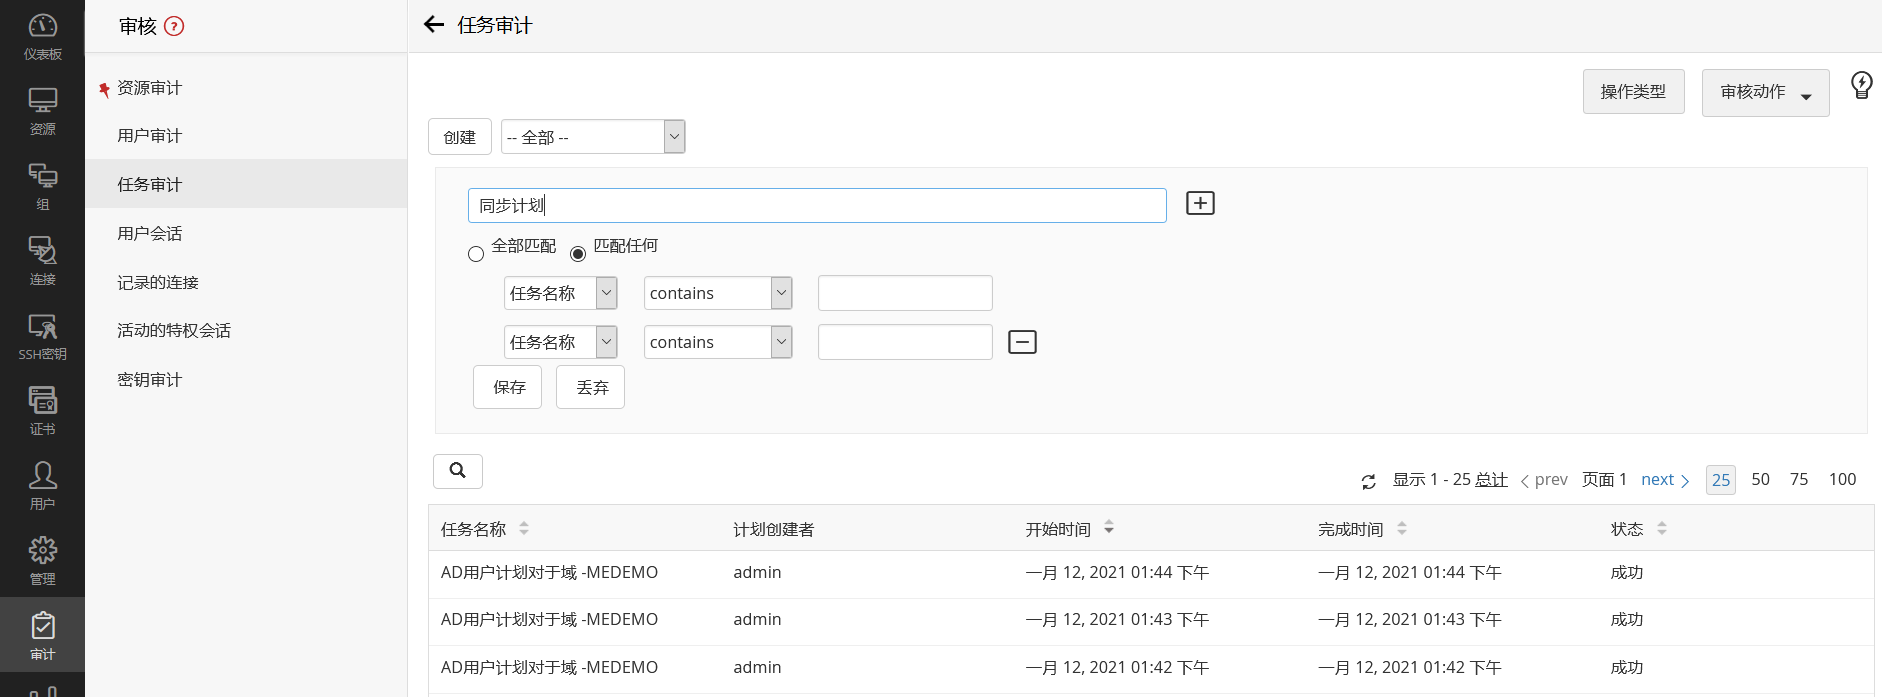Click the search magnifier icon above table
The width and height of the screenshot is (1882, 697).
click(458, 471)
